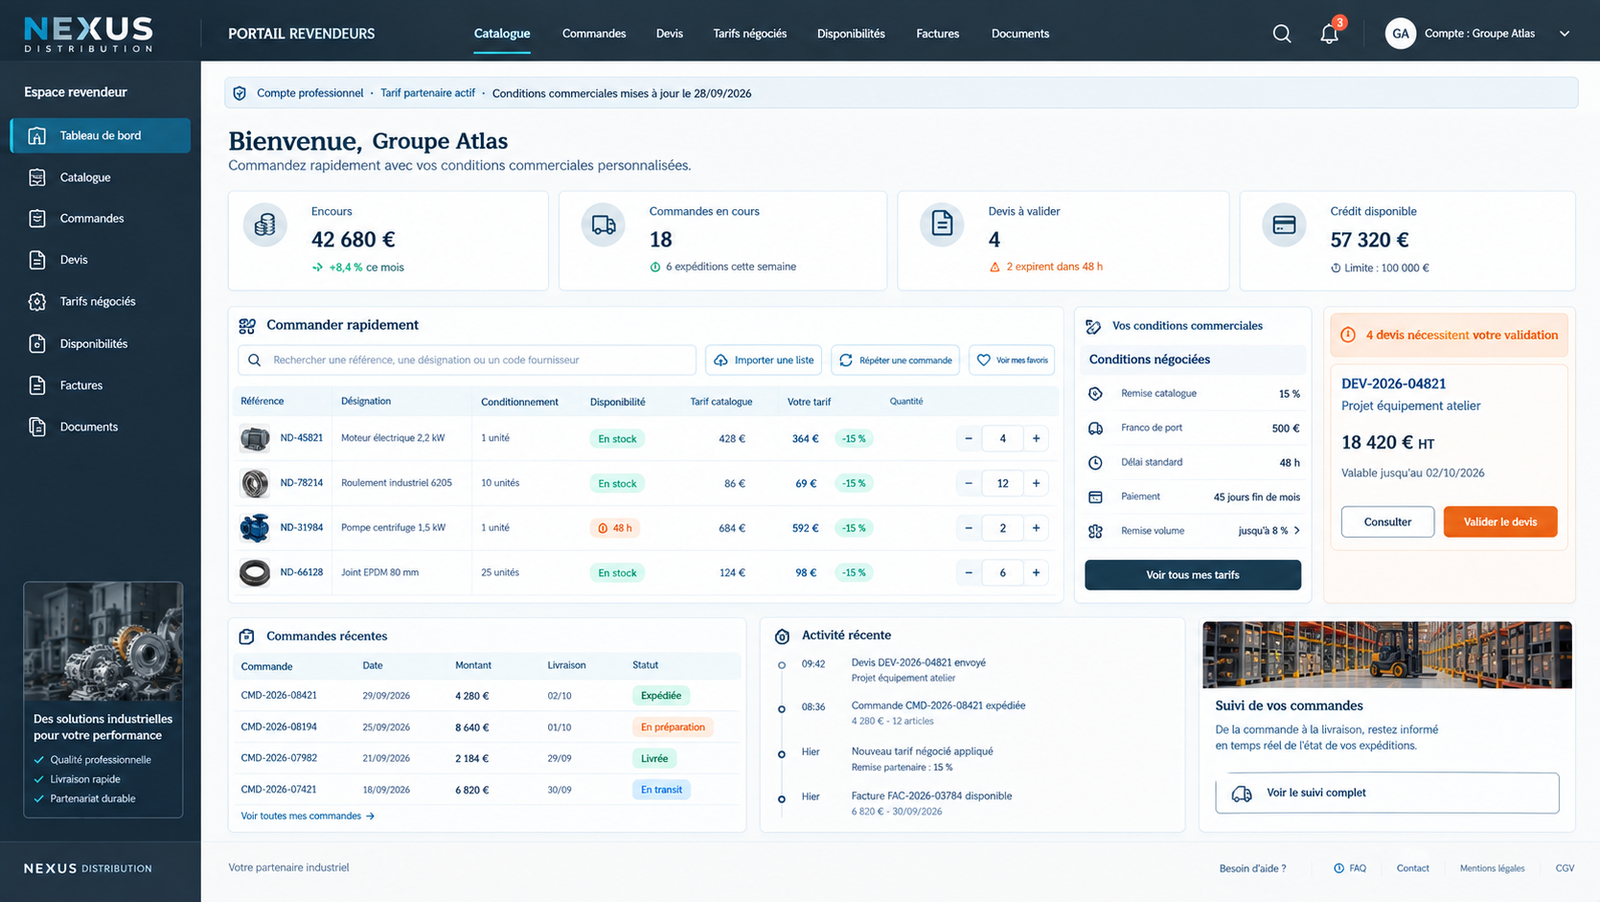Open the FAQ footer link
Image resolution: width=1600 pixels, height=902 pixels.
pyautogui.click(x=1350, y=868)
